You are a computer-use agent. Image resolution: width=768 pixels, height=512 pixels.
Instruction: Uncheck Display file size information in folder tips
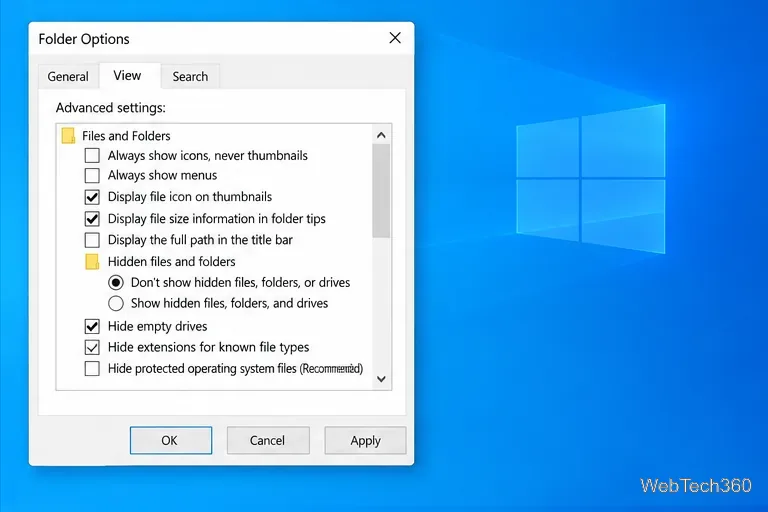pyautogui.click(x=92, y=219)
